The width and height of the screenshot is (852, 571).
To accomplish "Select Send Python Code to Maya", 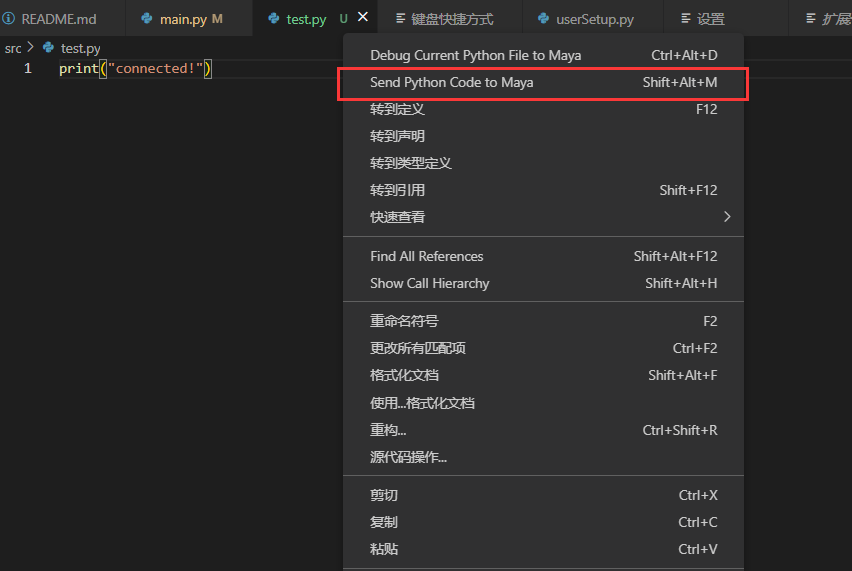I will pos(543,83).
